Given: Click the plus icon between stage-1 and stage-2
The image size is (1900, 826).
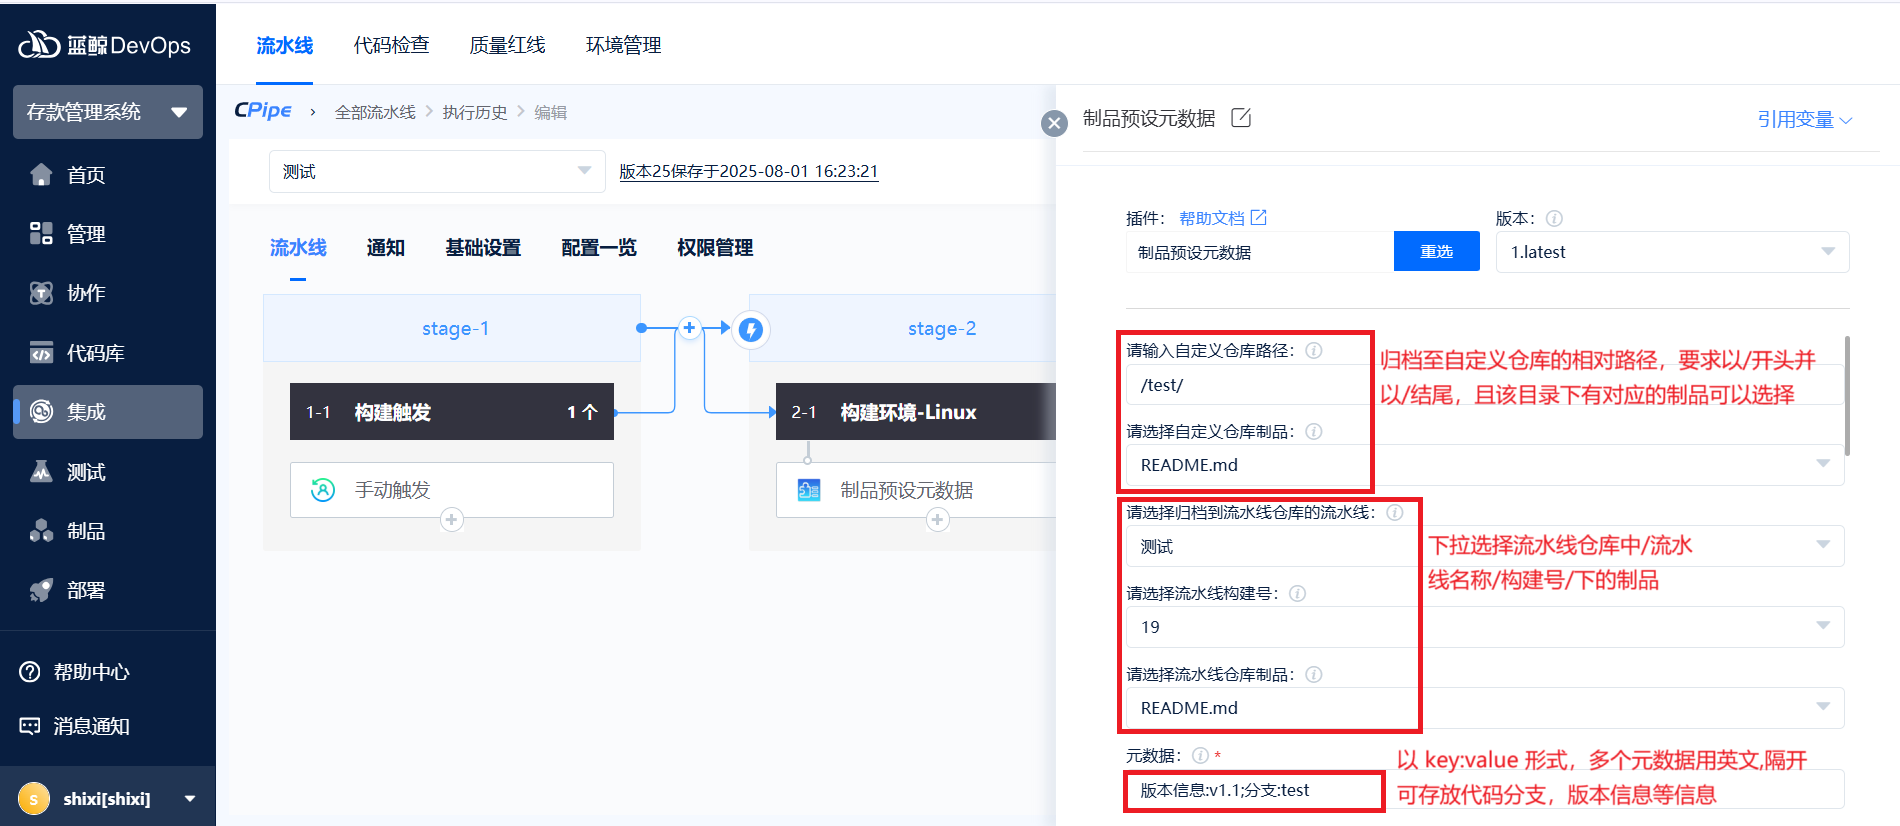Looking at the screenshot, I should [689, 328].
